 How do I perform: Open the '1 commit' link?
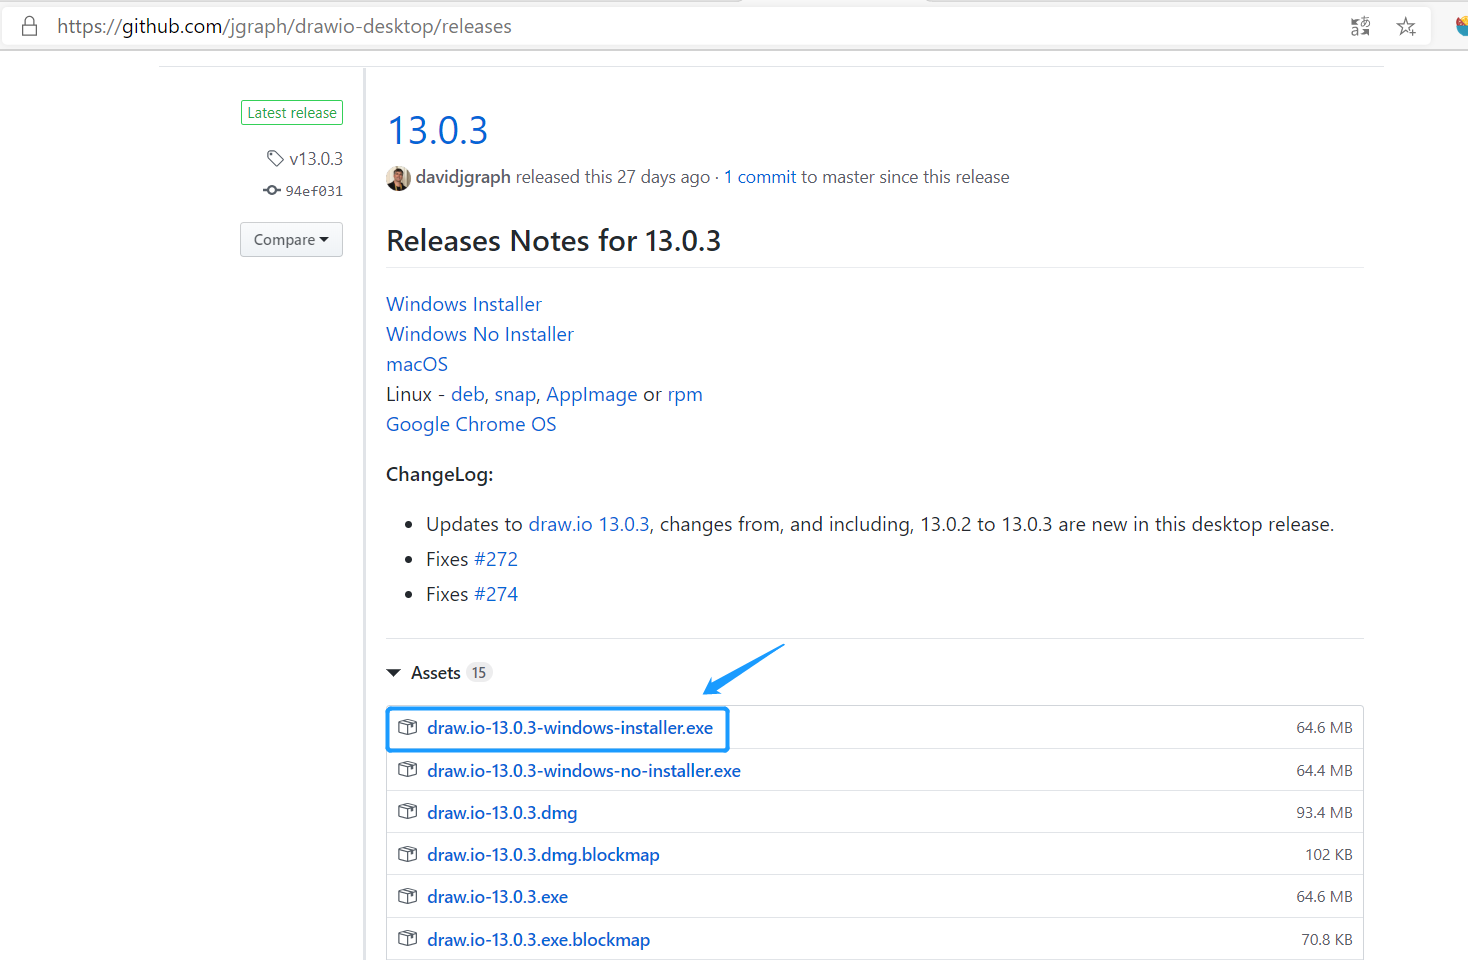(x=760, y=177)
